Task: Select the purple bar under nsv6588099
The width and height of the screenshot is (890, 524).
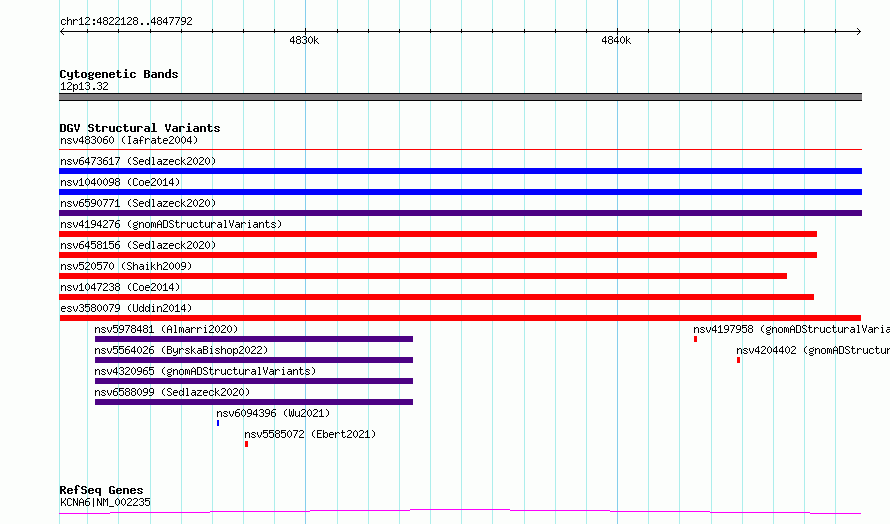Action: 254,402
